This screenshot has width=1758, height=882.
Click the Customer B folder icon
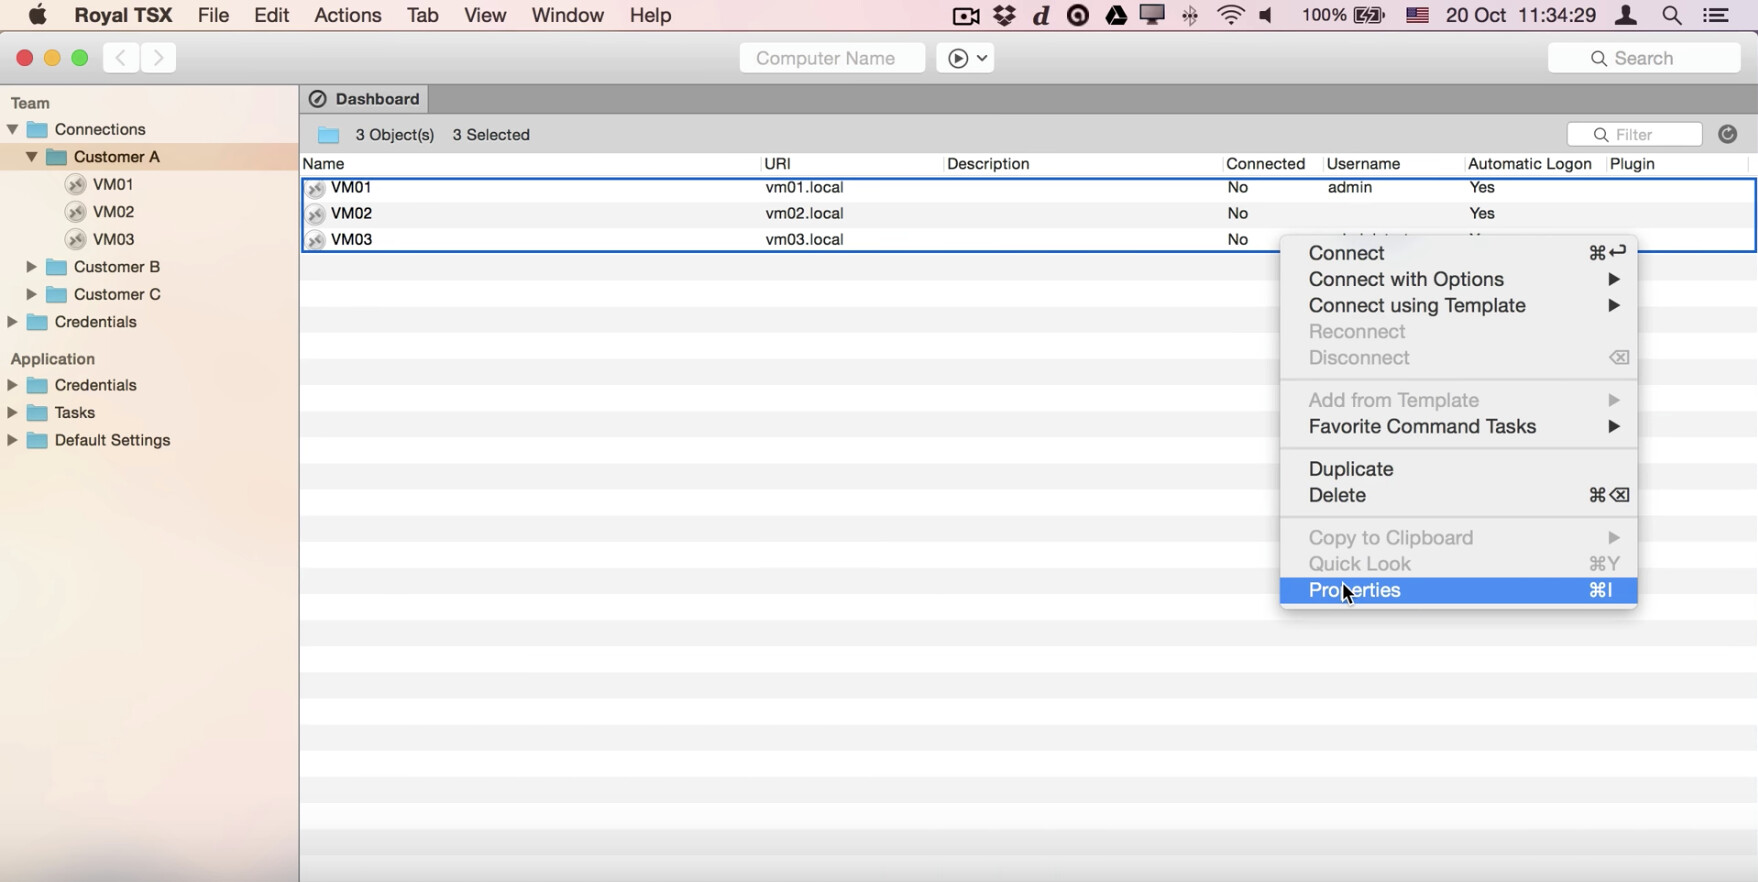coord(57,267)
